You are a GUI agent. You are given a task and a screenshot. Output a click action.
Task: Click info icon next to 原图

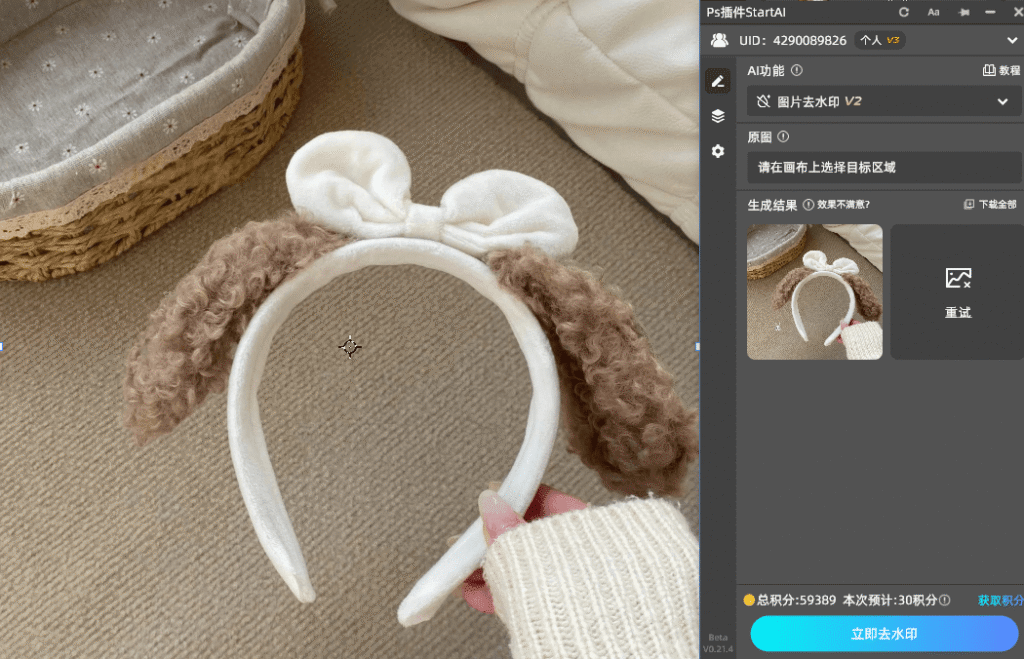(783, 137)
